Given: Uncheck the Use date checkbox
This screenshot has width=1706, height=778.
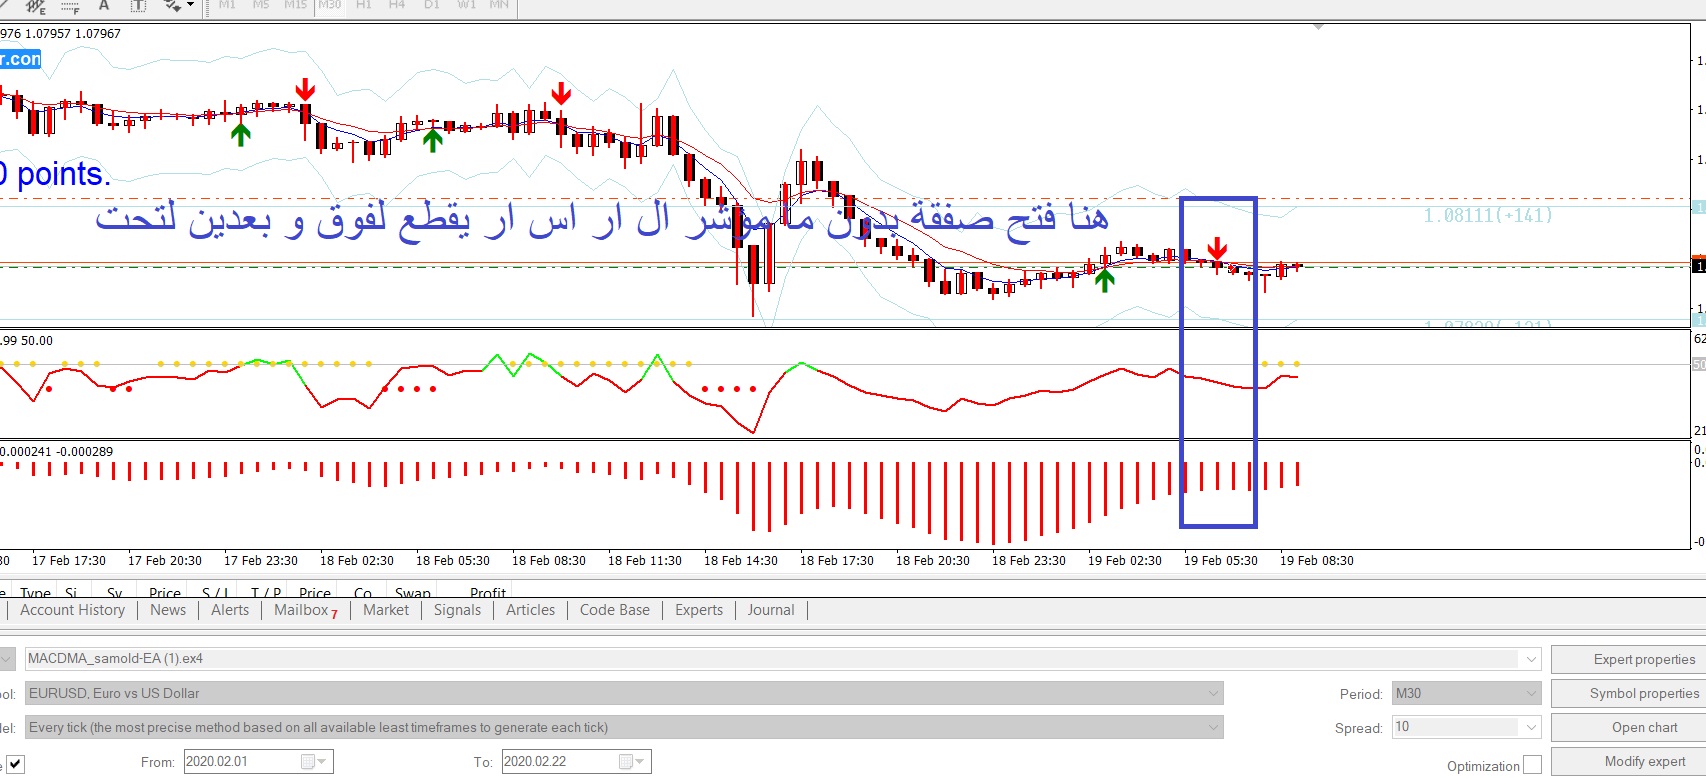Looking at the screenshot, I should pyautogui.click(x=15, y=763).
